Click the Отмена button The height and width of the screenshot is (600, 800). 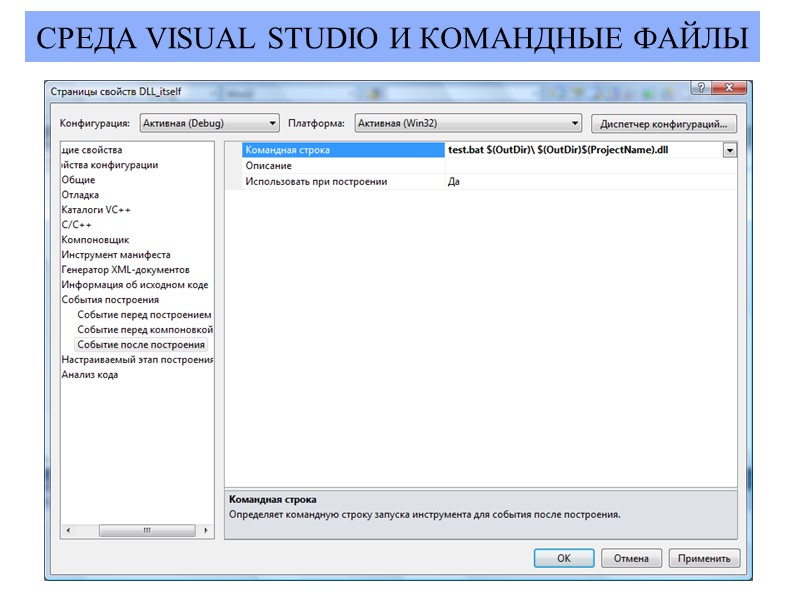point(632,559)
